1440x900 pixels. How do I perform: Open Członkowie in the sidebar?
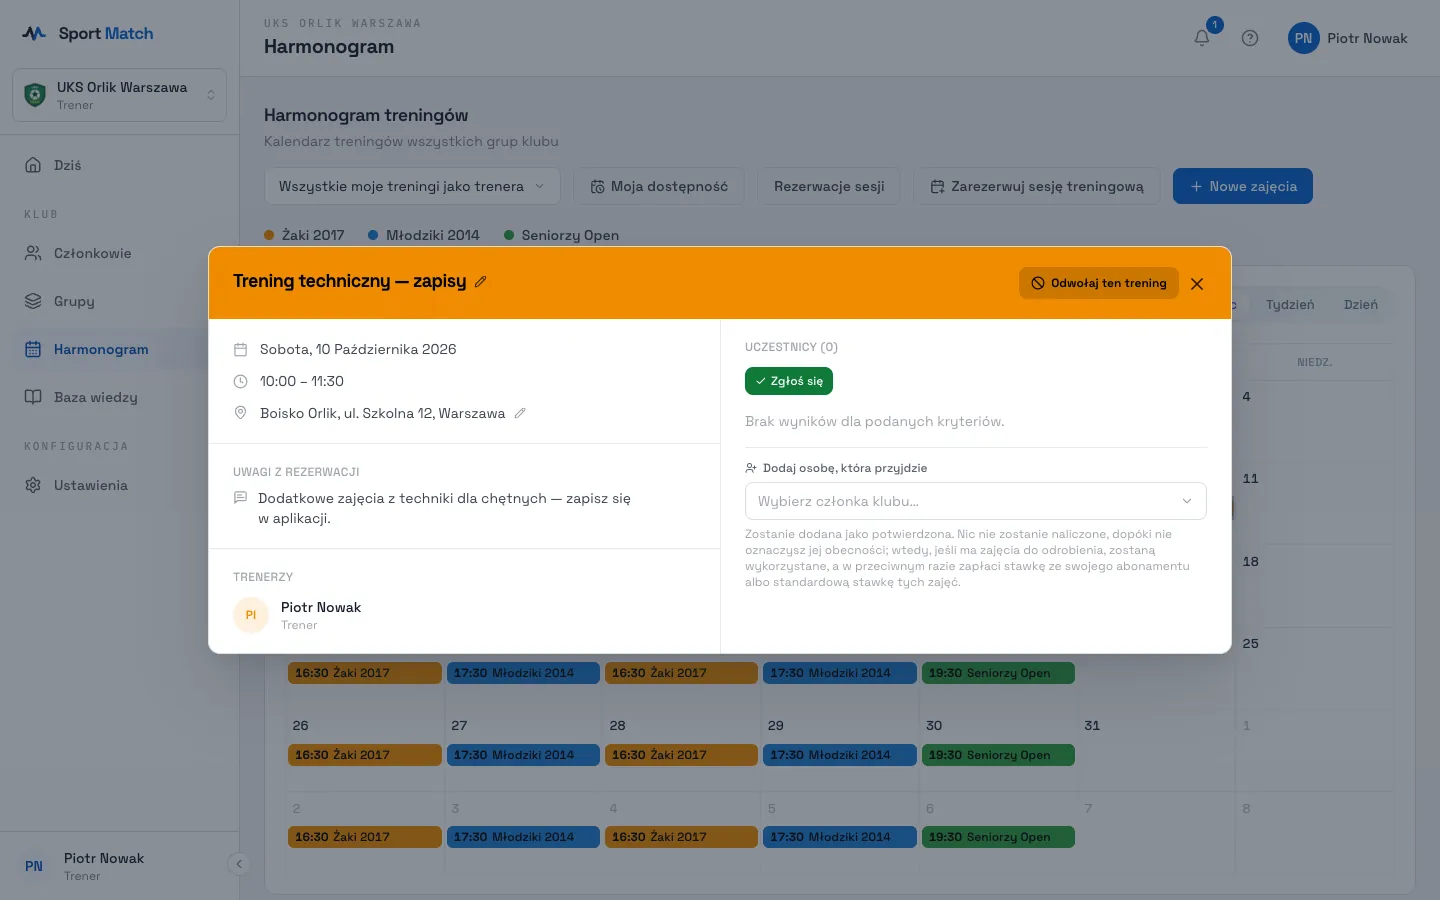coord(119,253)
